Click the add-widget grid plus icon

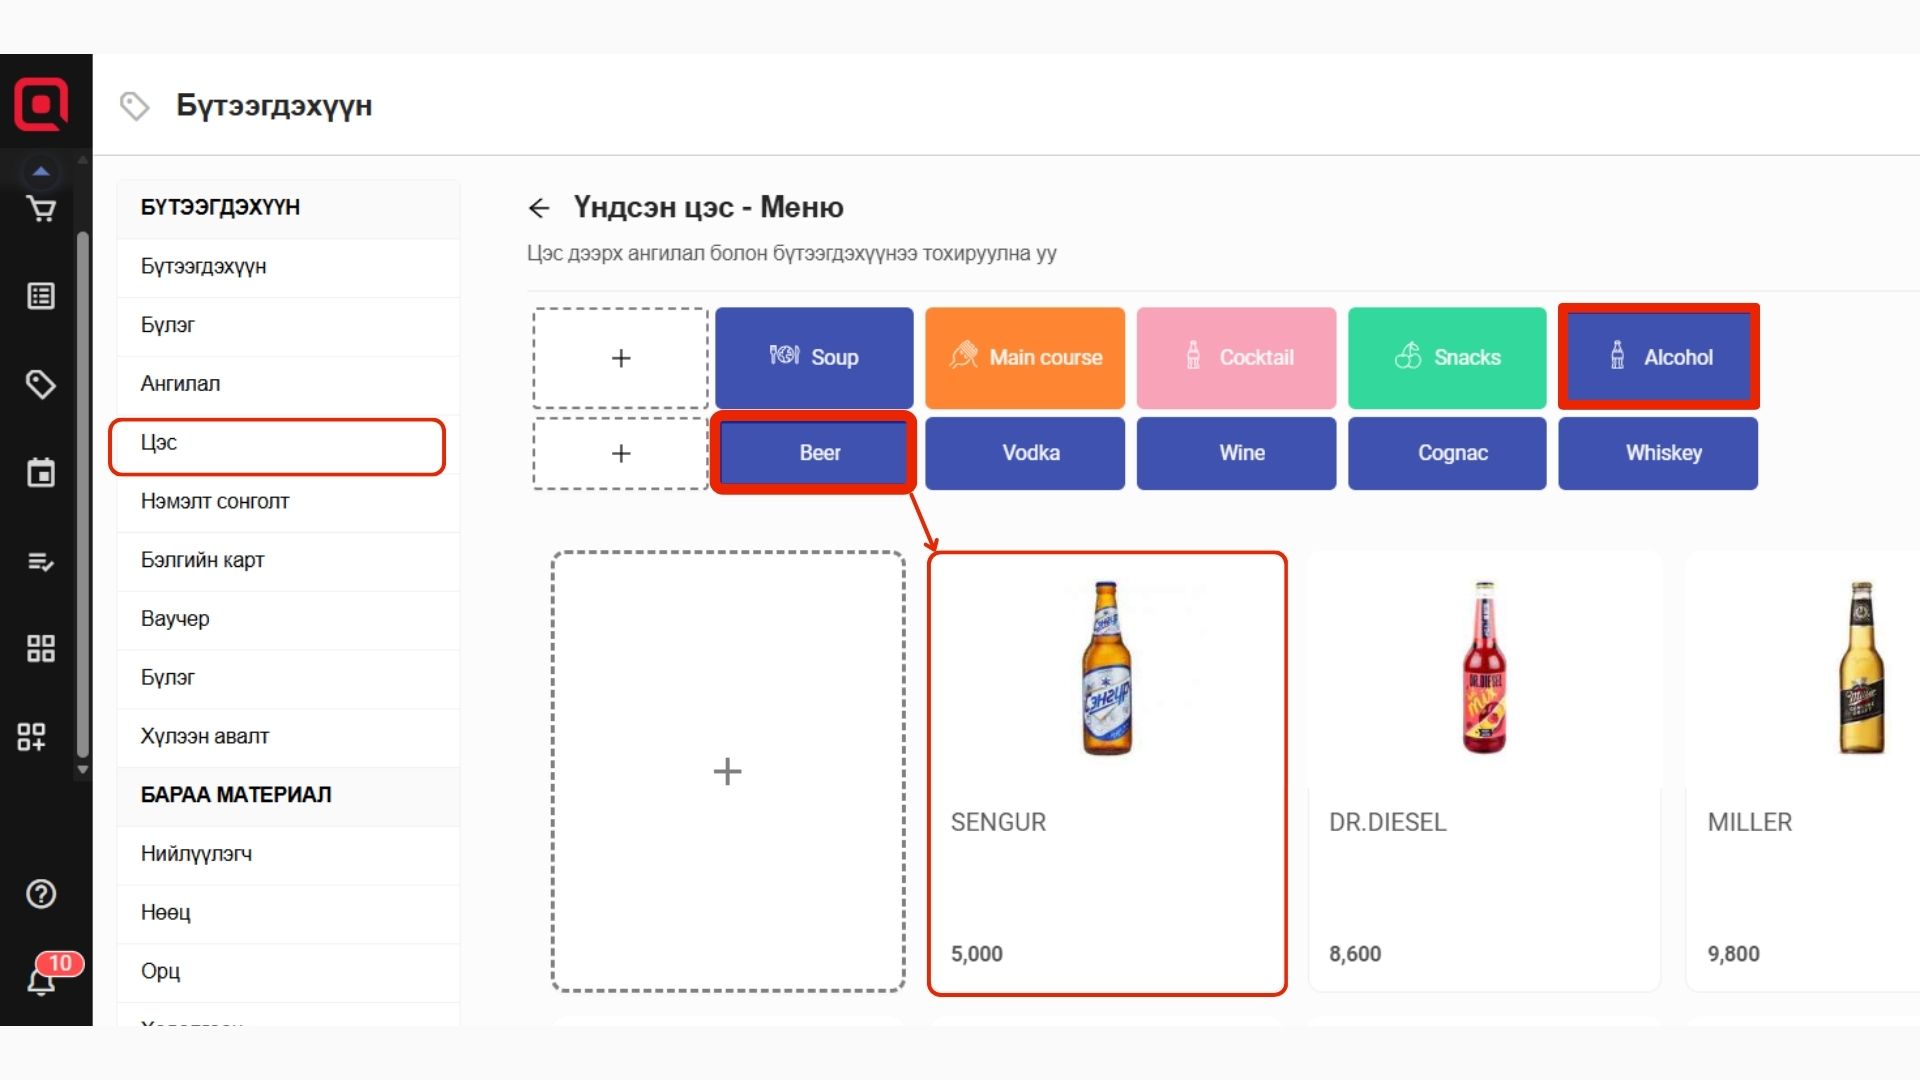tap(32, 737)
